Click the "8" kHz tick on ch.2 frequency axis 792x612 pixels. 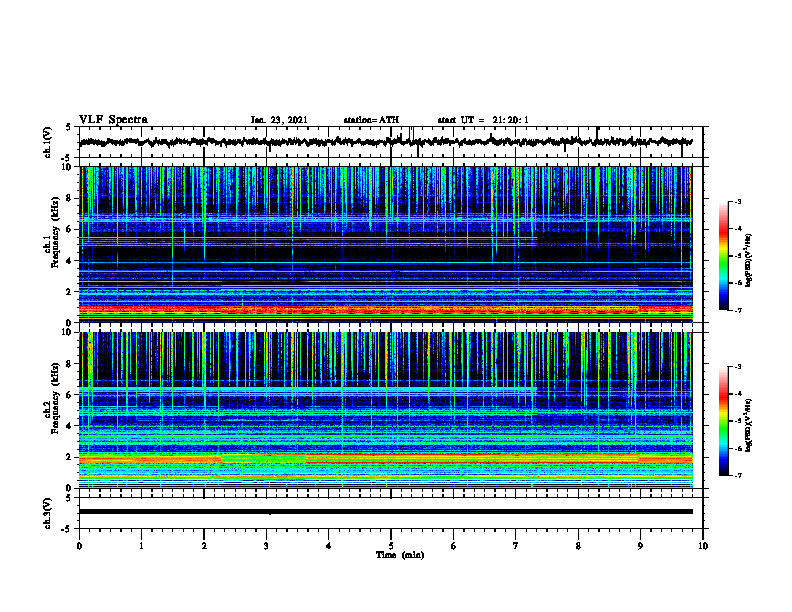70,364
